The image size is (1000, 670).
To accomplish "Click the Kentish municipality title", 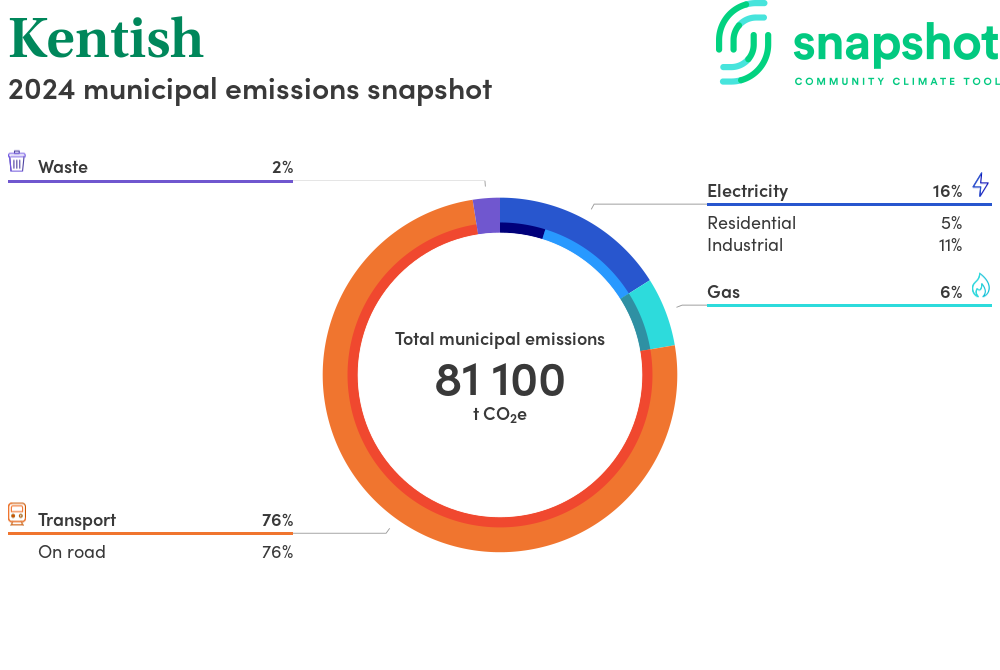I will pos(106,38).
